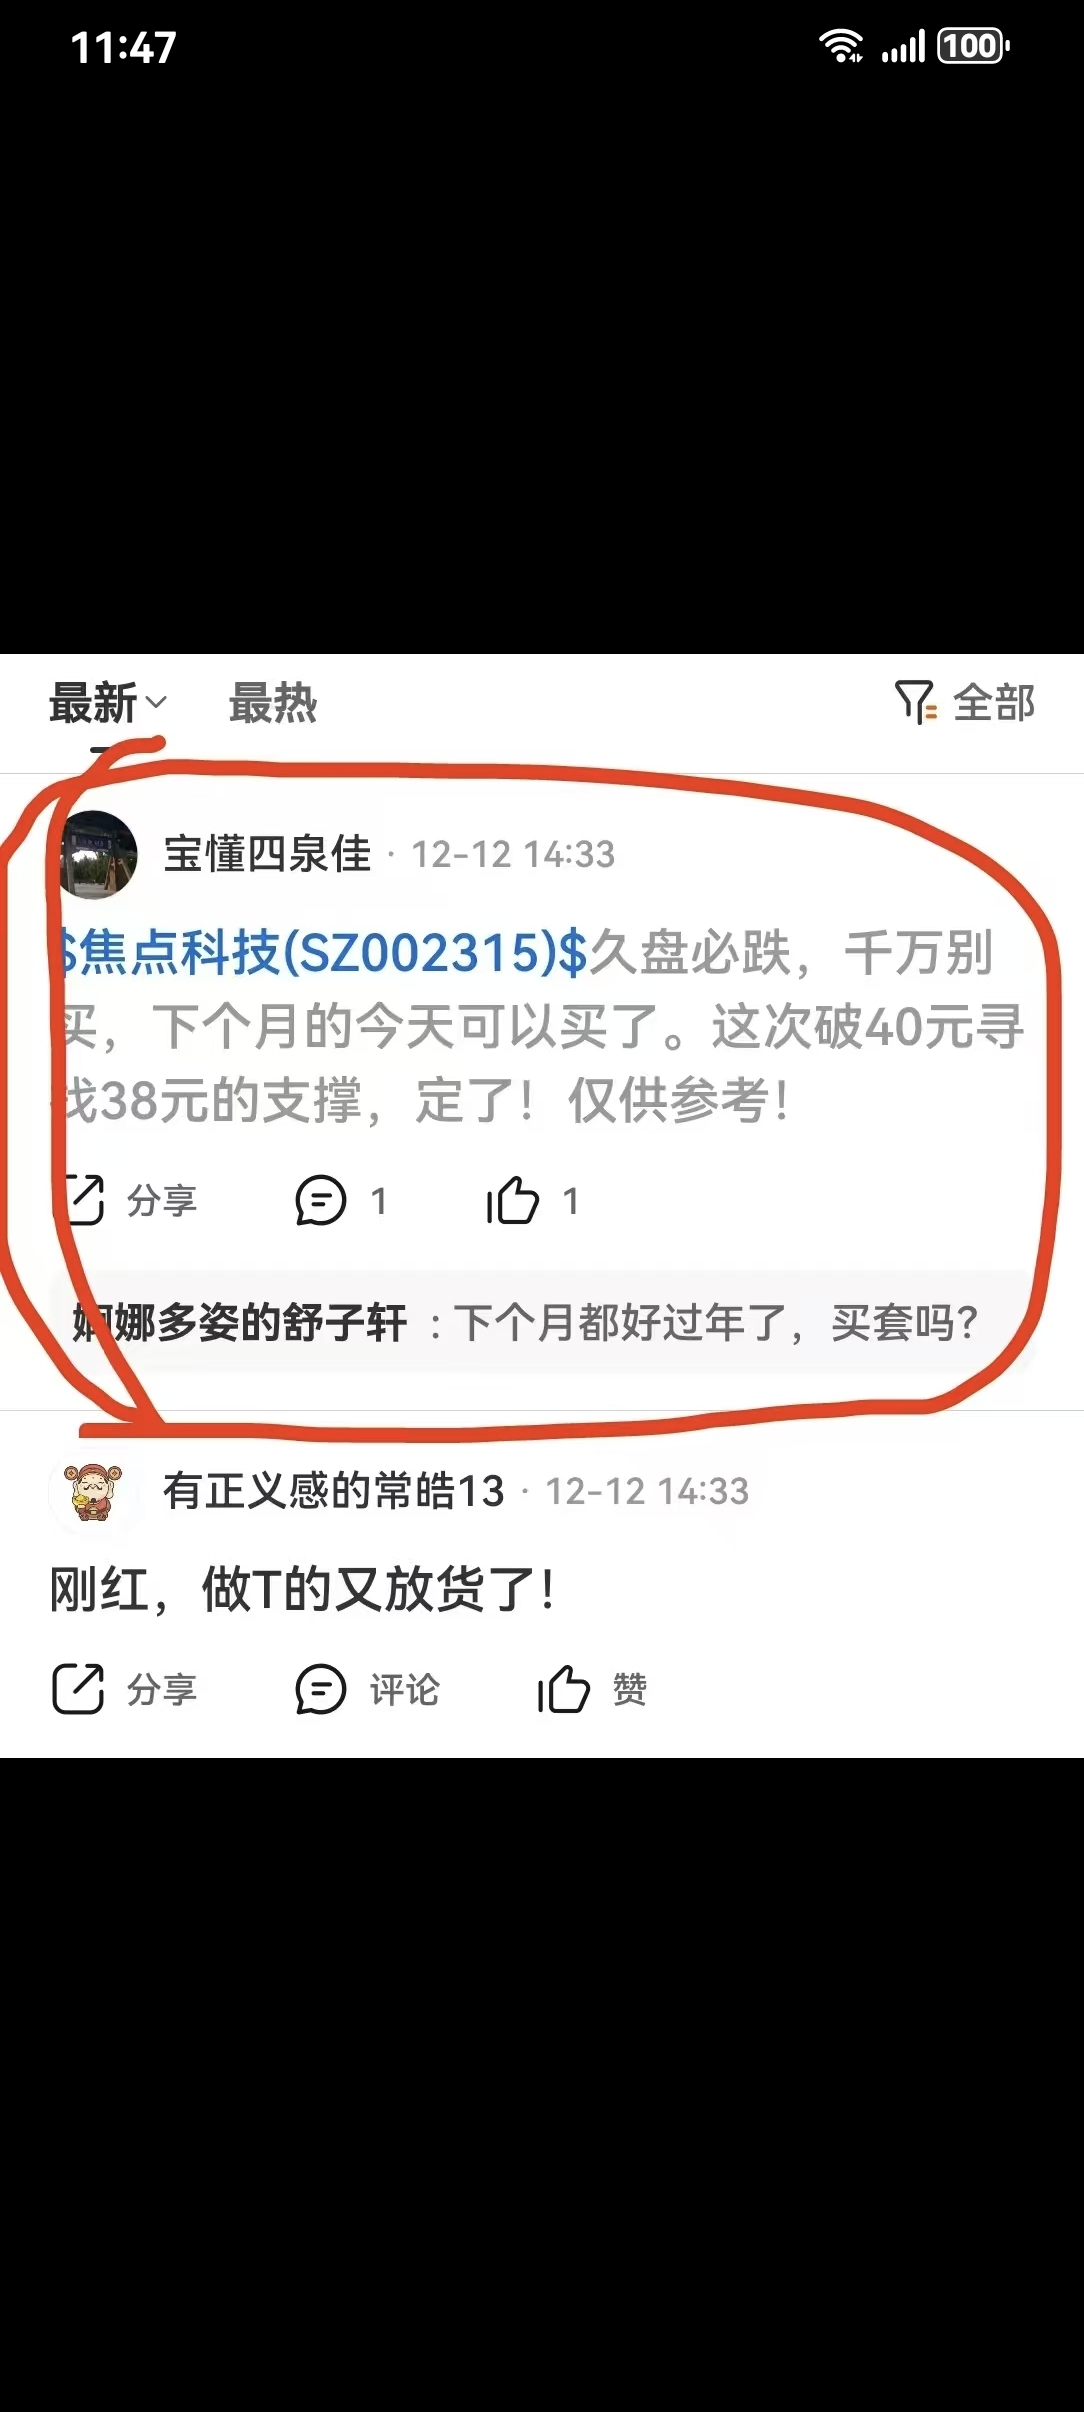1084x2412 pixels.
Task: Open username 有正义感的常皓13 profile
Action: (x=334, y=1491)
